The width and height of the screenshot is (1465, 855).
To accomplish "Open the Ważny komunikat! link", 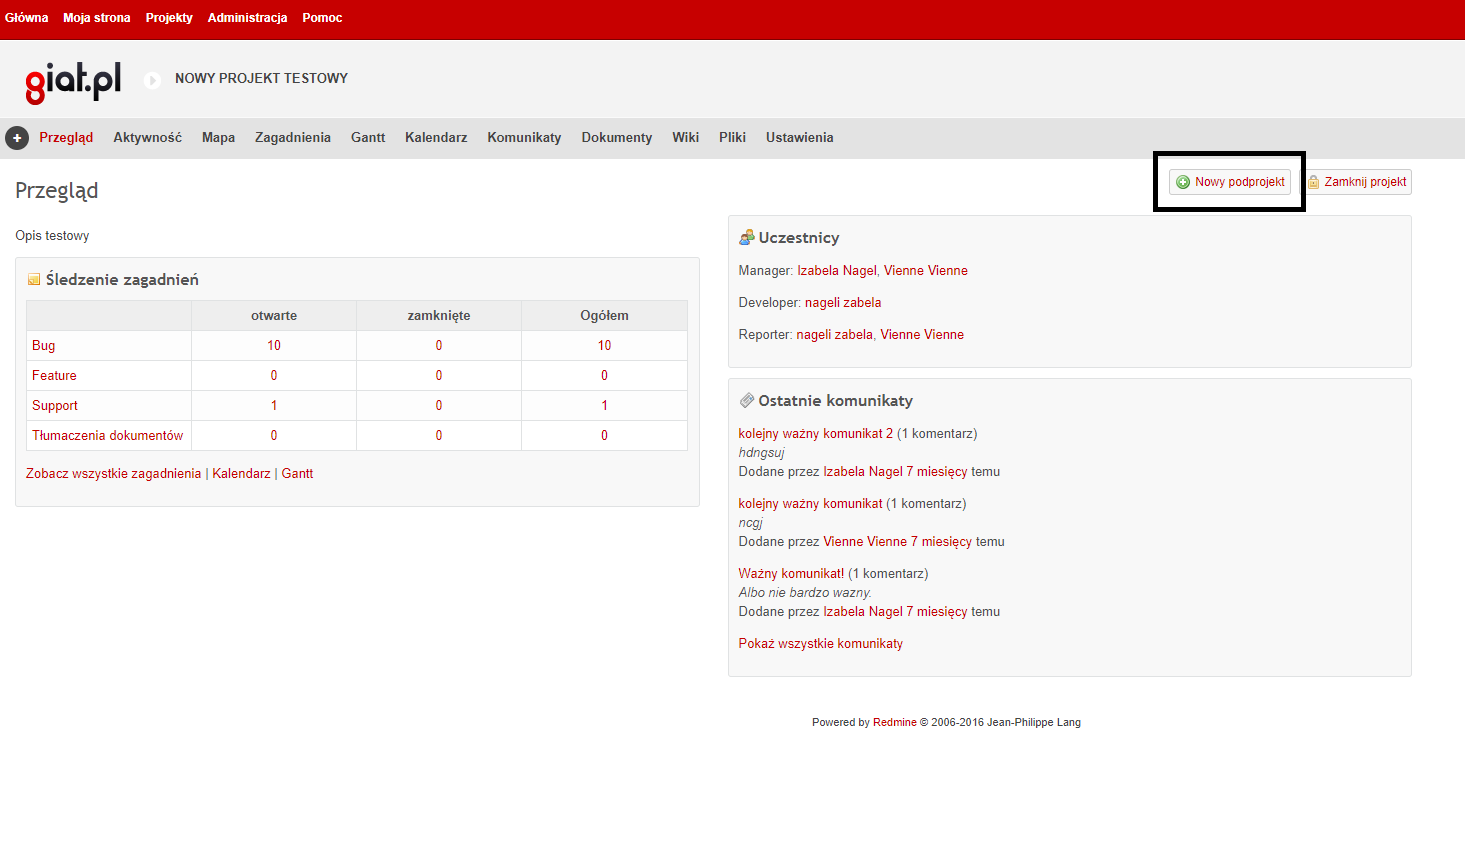I will pos(791,574).
